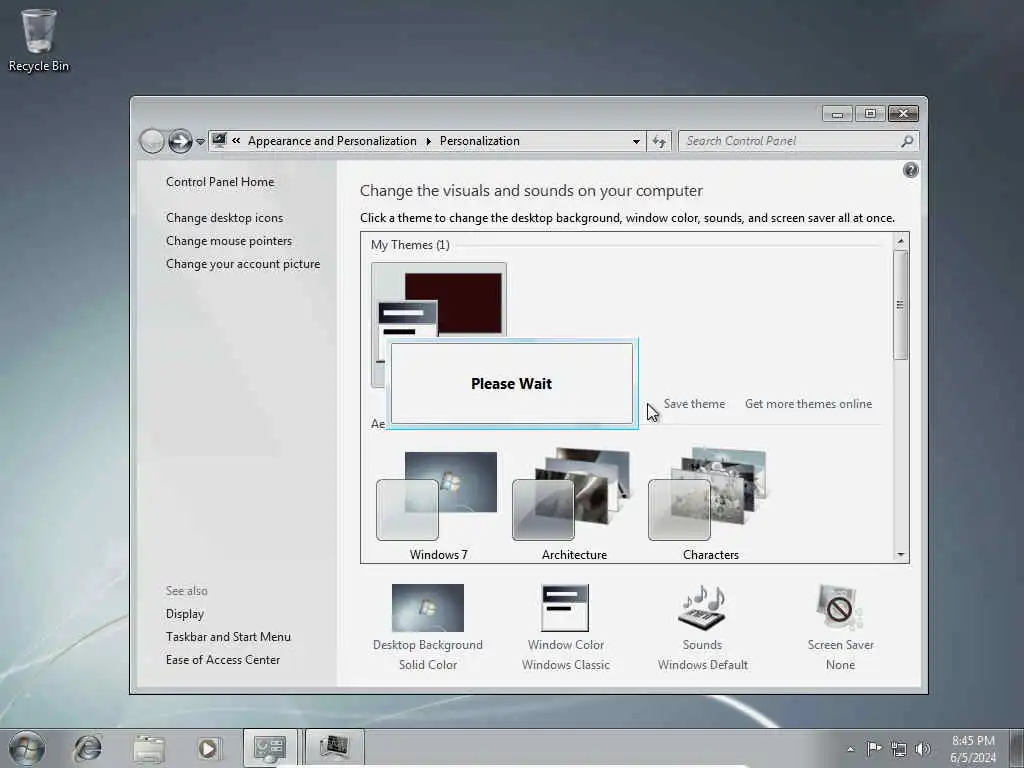Maximize the Personalization window
Viewport: 1024px width, 768px height.
coord(870,114)
